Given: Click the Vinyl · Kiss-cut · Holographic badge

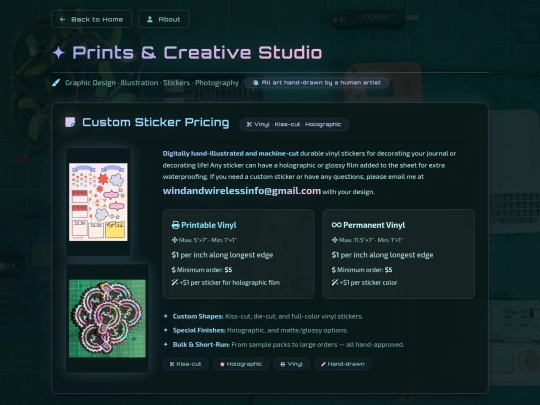Looking at the screenshot, I should tap(294, 124).
